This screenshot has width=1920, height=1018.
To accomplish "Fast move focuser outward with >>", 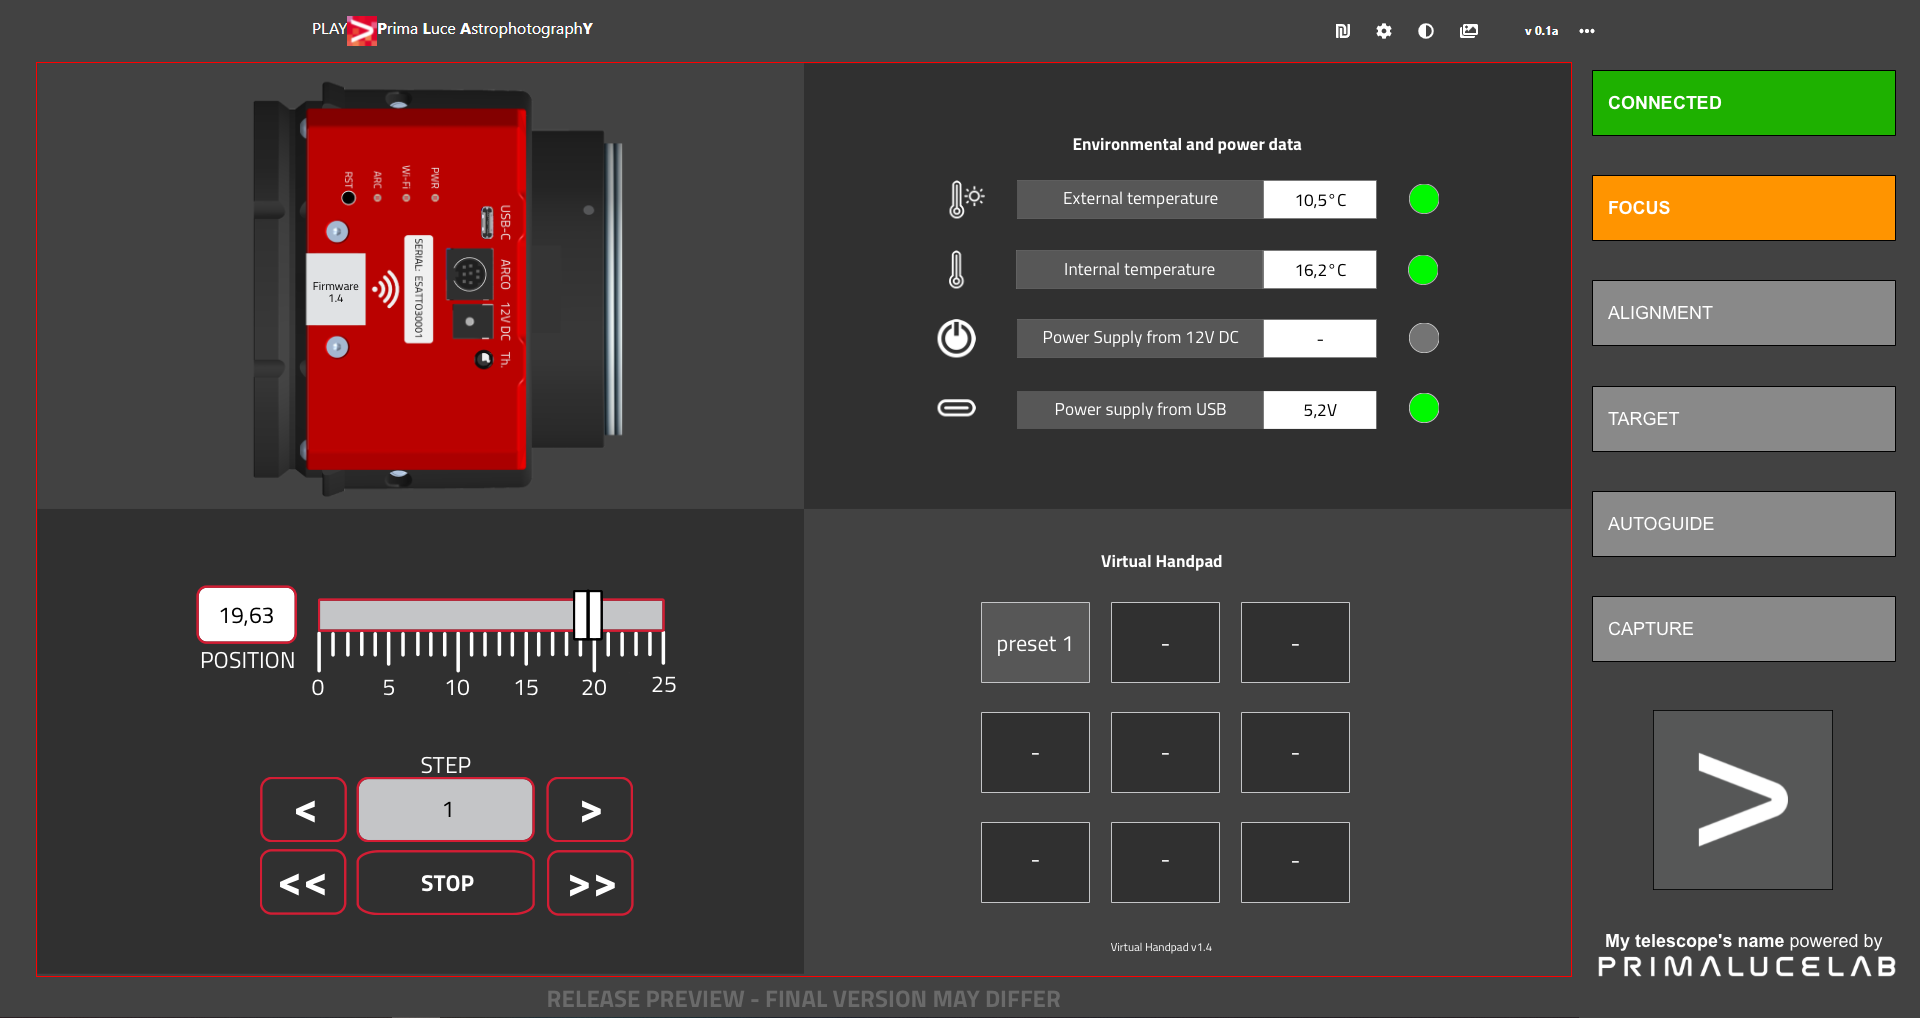I will coord(590,883).
